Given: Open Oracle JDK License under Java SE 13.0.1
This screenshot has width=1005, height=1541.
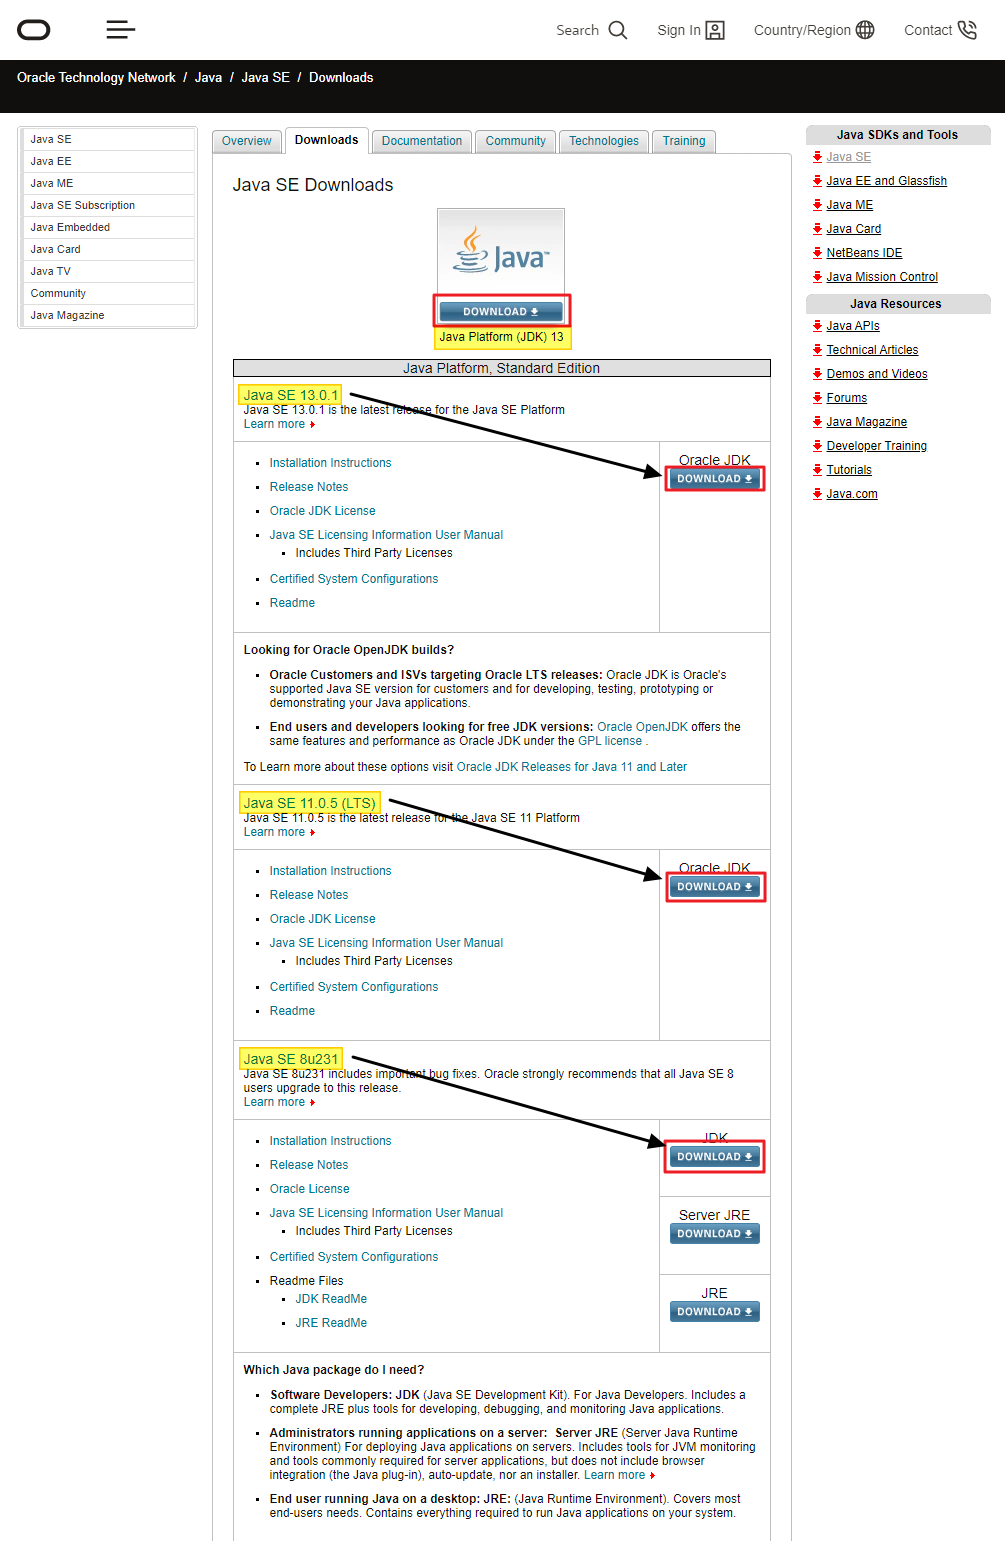Looking at the screenshot, I should [322, 511].
